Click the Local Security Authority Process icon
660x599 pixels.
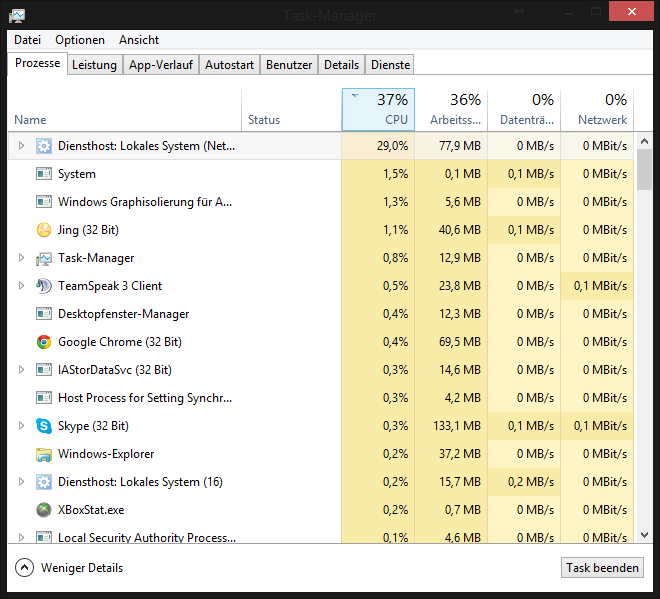[x=44, y=537]
